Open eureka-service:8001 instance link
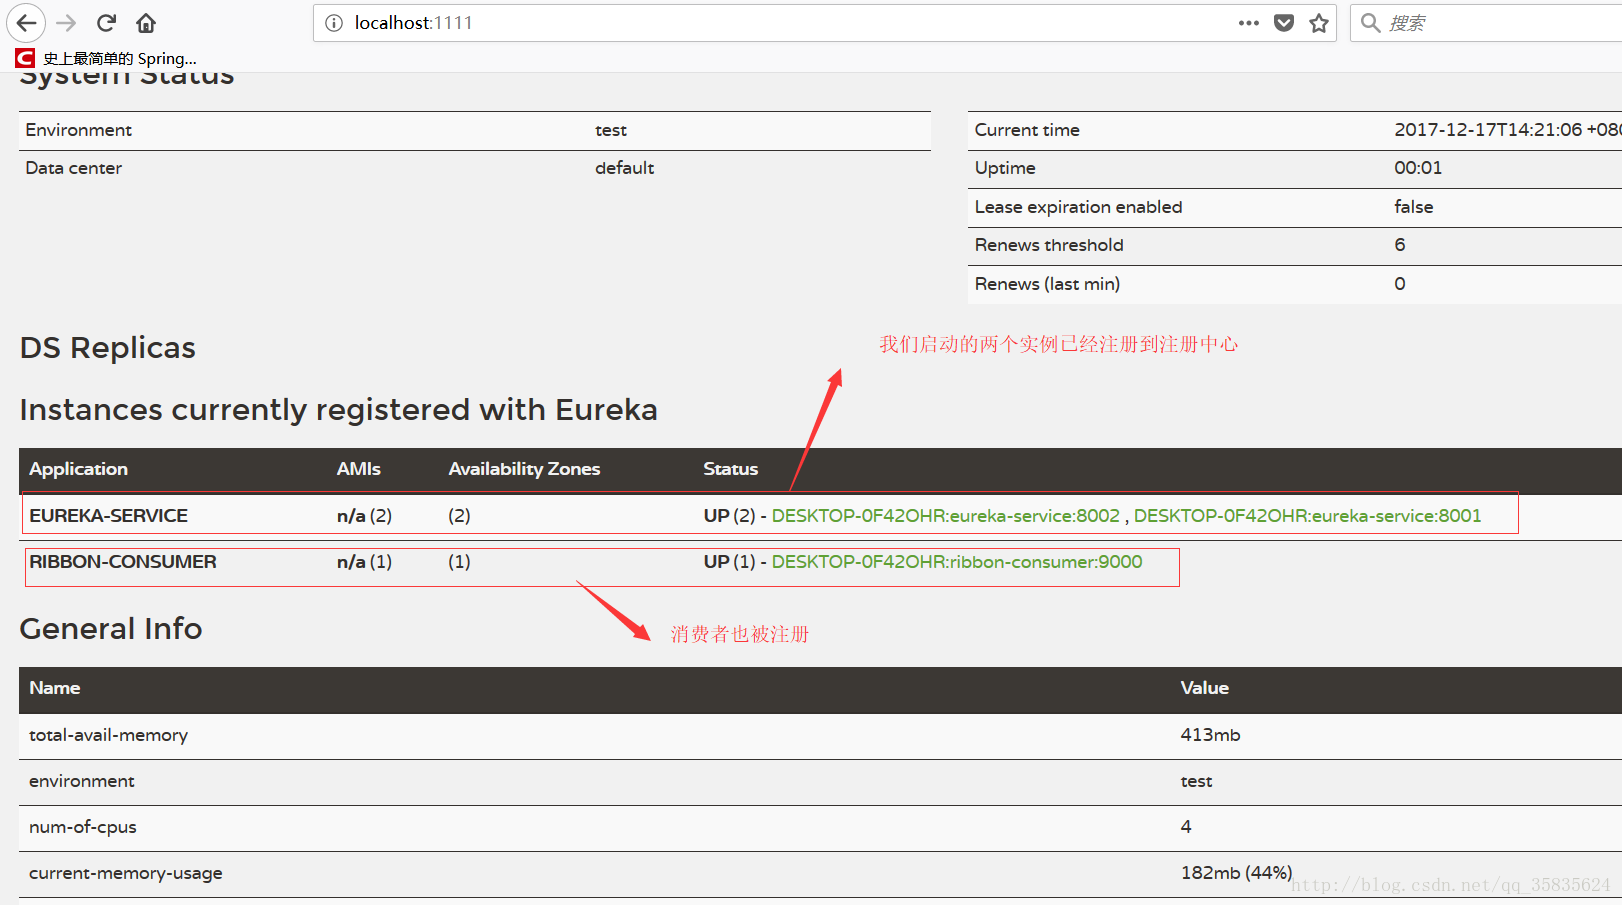 pos(1307,516)
